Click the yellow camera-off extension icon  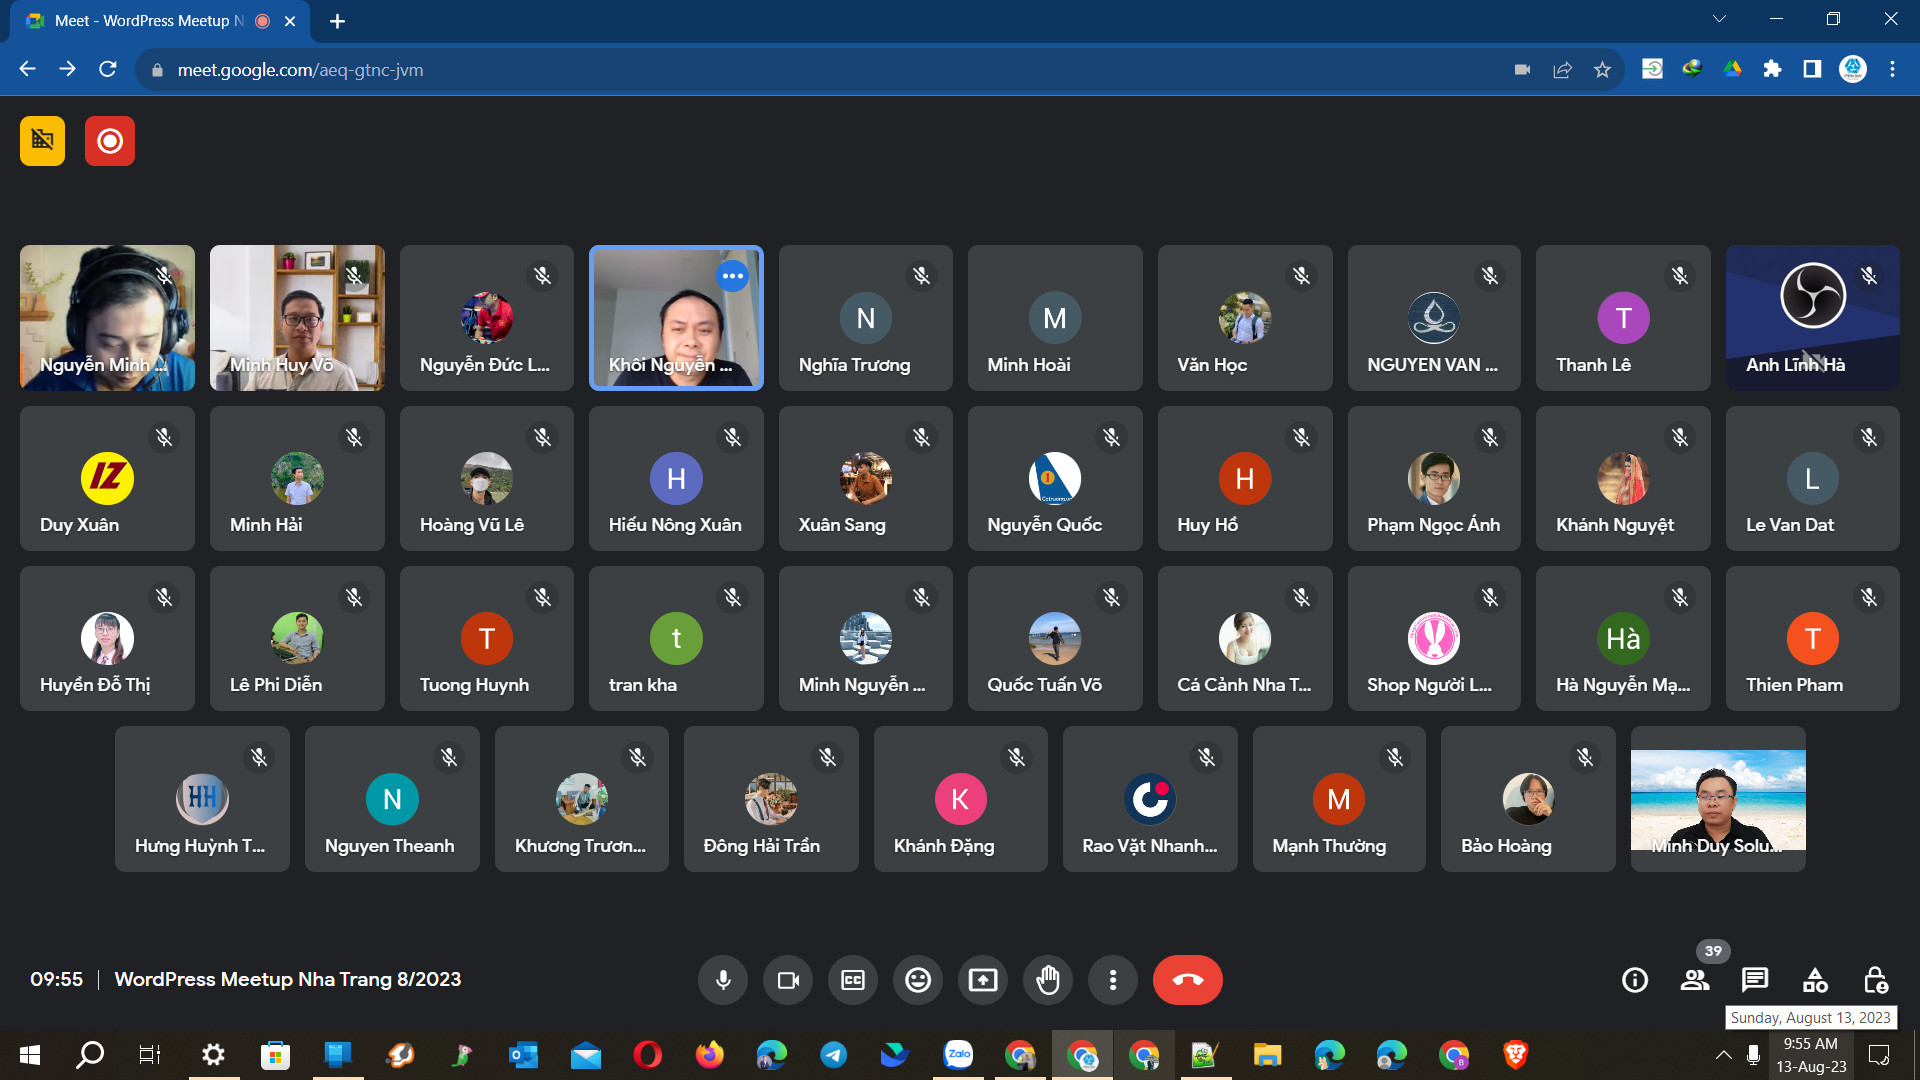[x=42, y=141]
